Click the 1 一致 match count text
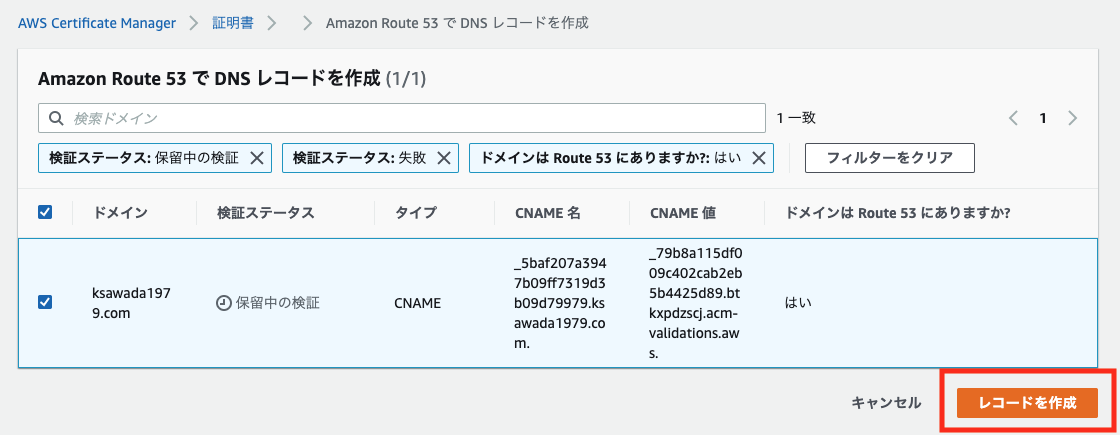The image size is (1120, 435). [x=796, y=119]
